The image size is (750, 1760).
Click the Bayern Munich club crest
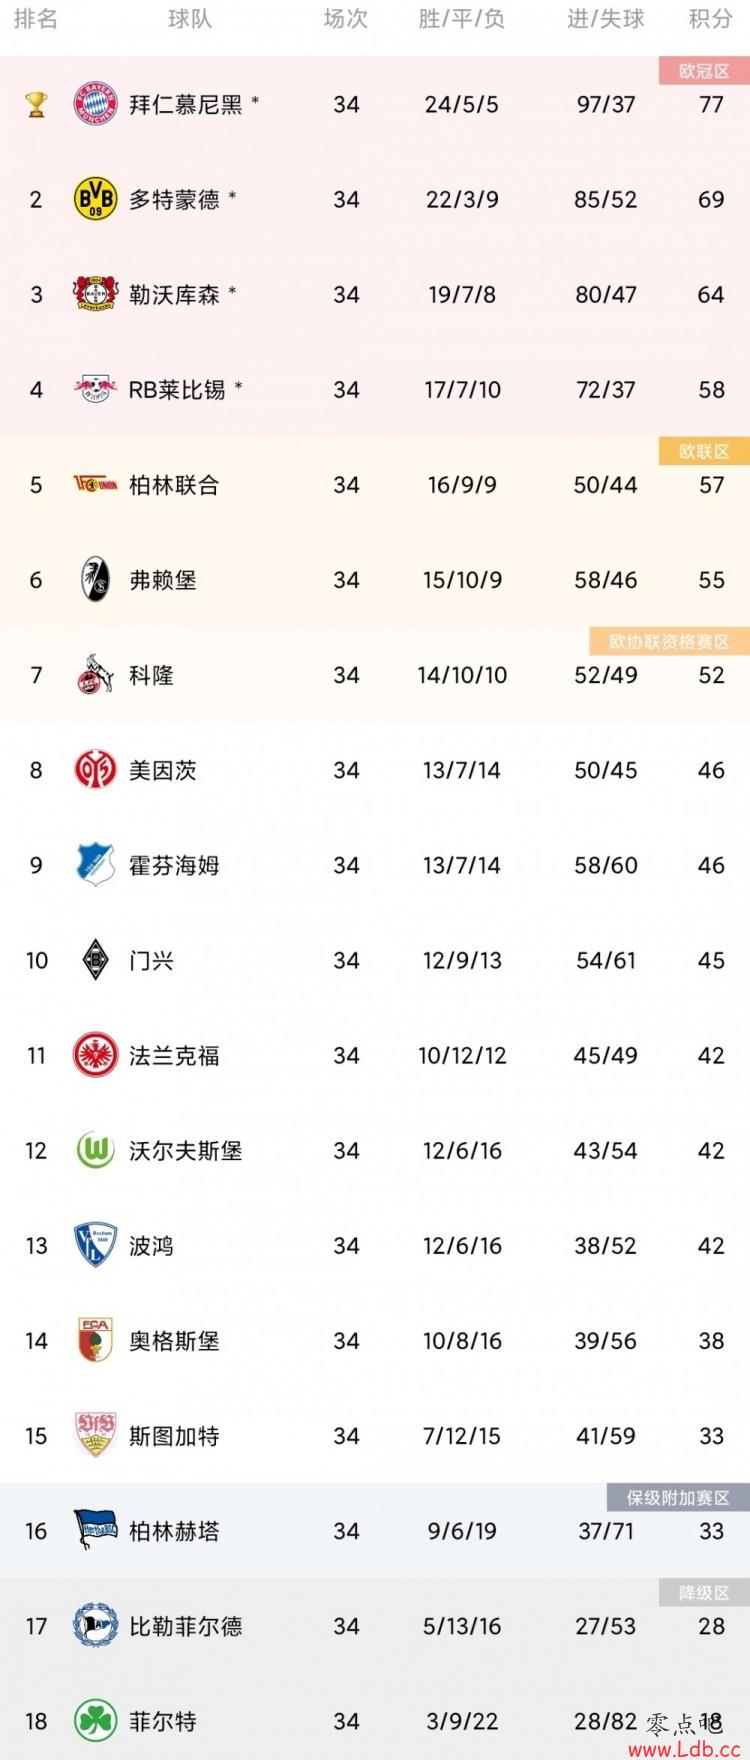point(96,105)
